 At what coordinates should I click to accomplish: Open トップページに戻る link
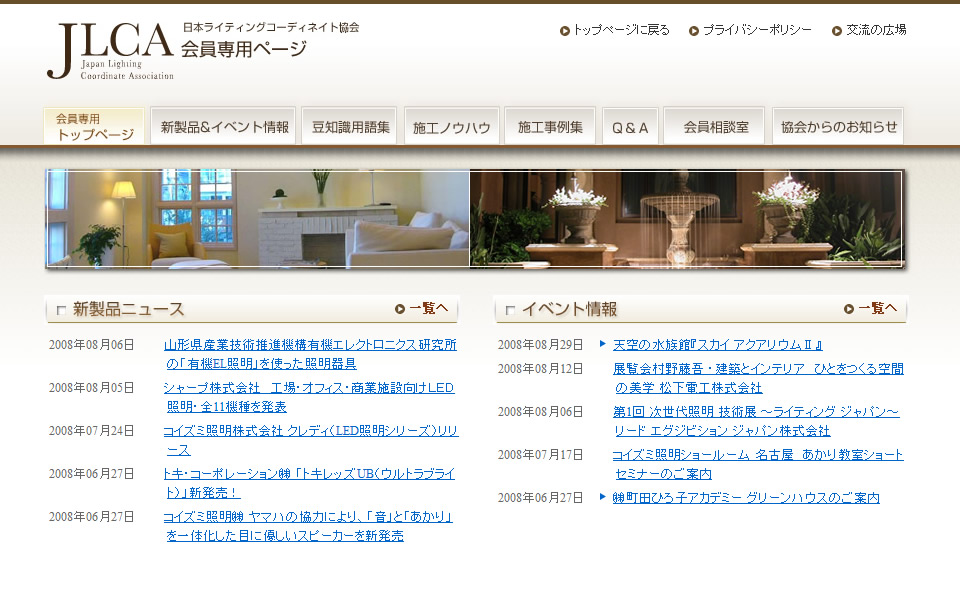[x=621, y=30]
